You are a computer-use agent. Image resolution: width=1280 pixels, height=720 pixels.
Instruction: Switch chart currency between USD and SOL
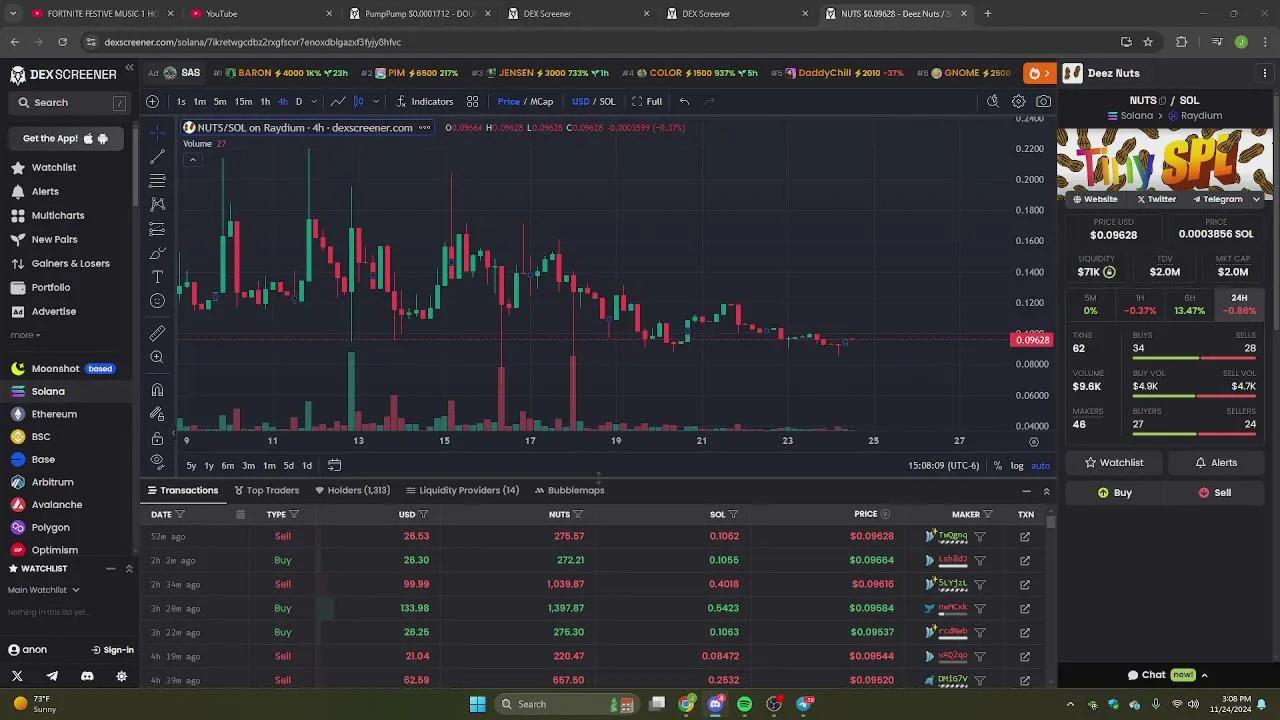593,101
